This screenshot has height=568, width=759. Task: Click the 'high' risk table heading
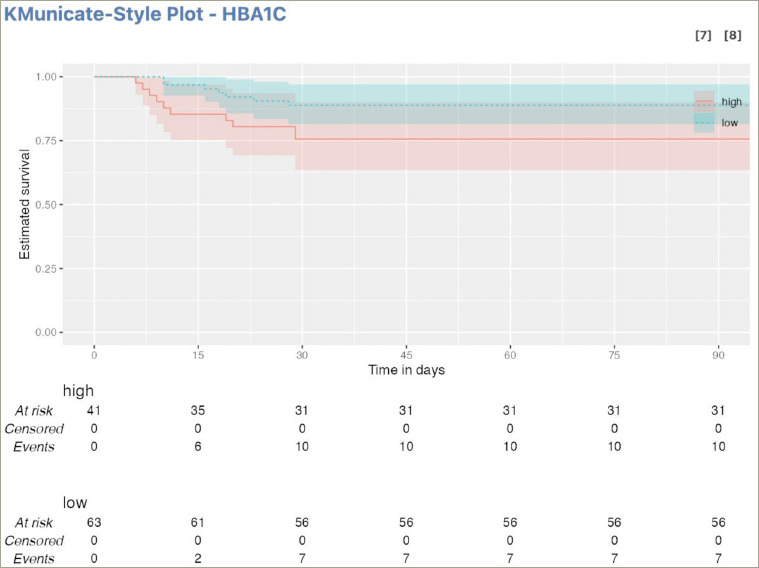coord(77,390)
